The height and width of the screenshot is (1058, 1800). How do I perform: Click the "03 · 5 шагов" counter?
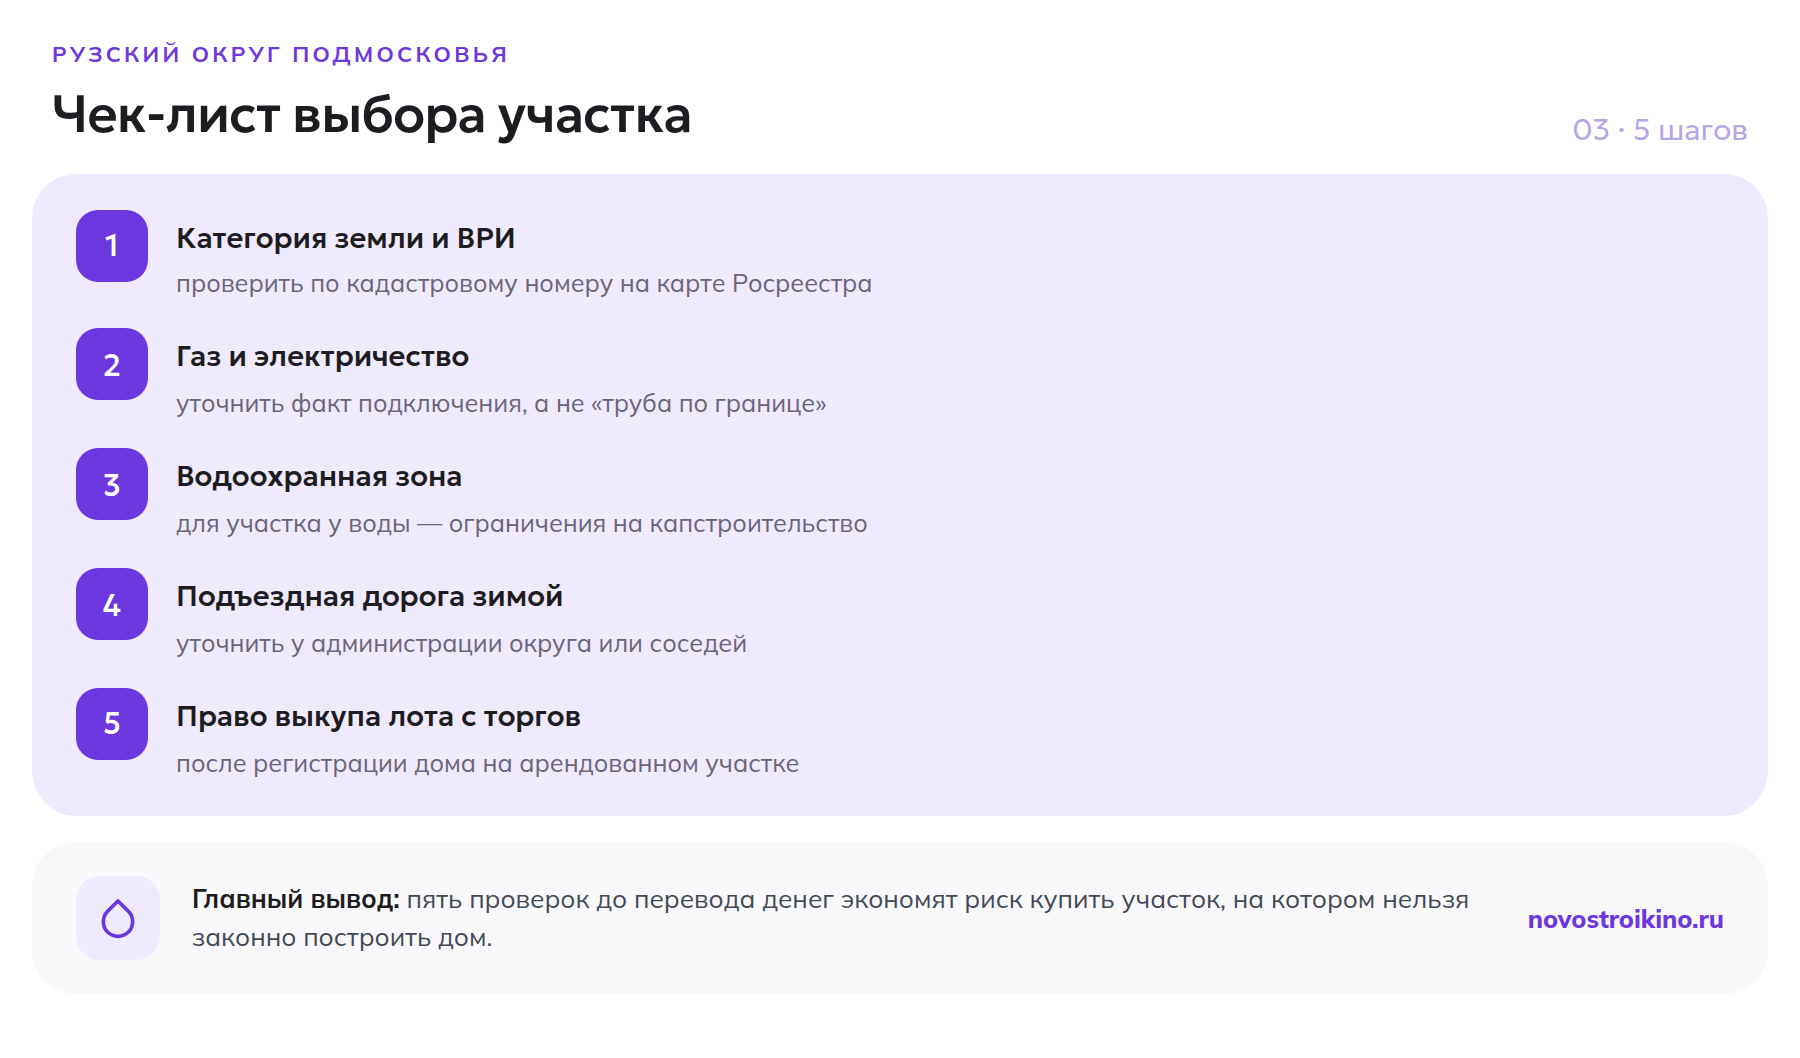pos(1659,130)
